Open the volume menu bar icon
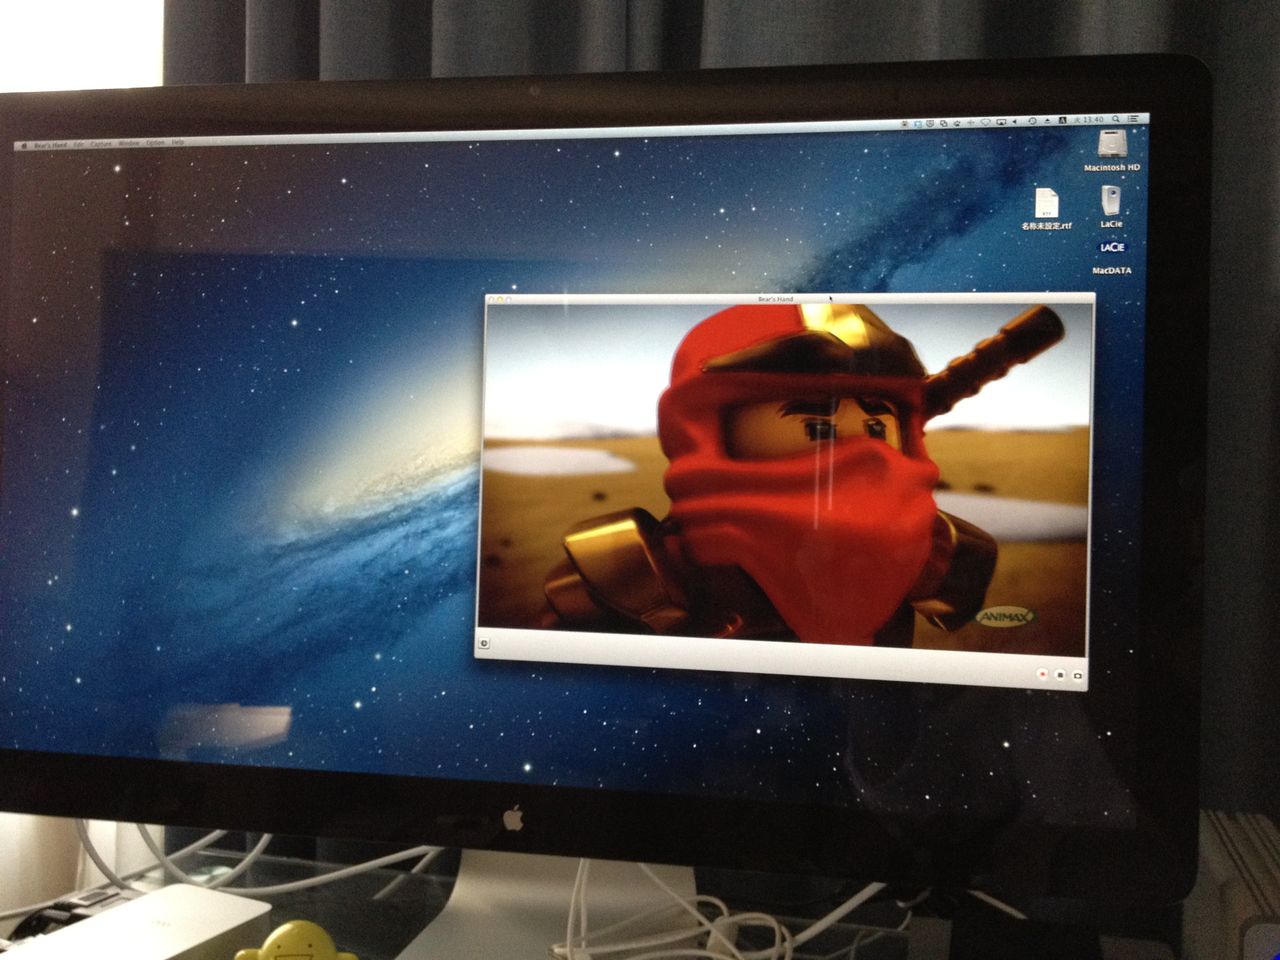The width and height of the screenshot is (1280, 960). coord(1013,121)
